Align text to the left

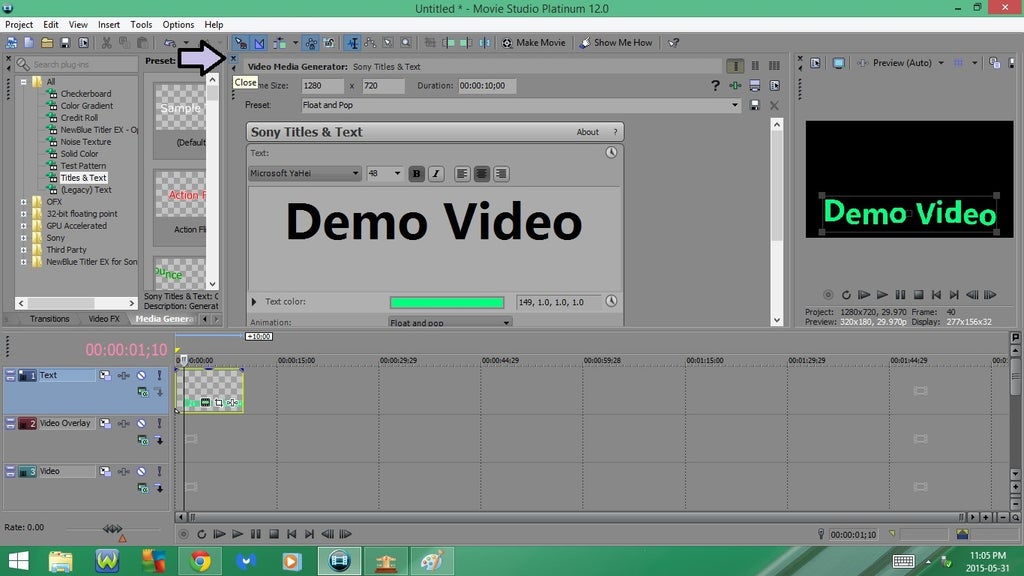pyautogui.click(x=462, y=174)
